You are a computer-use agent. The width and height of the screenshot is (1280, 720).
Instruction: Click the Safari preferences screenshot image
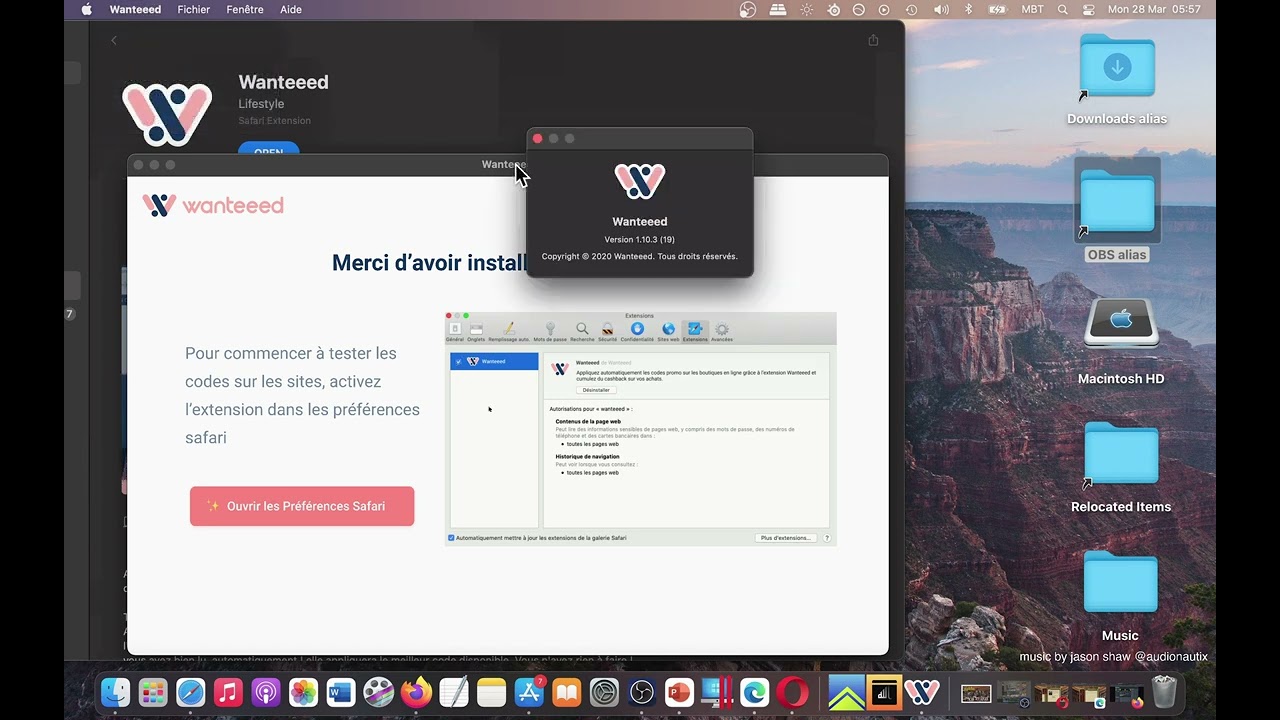(x=640, y=429)
